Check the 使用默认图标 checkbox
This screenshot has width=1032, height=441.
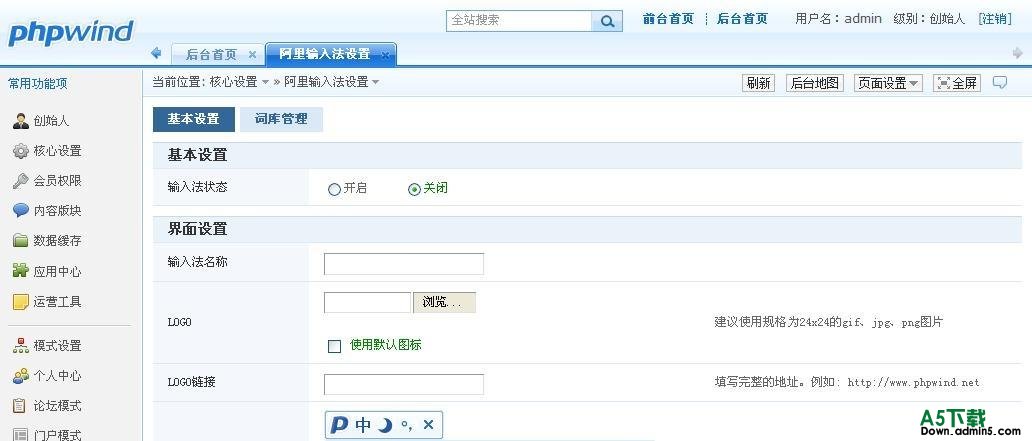click(x=334, y=346)
